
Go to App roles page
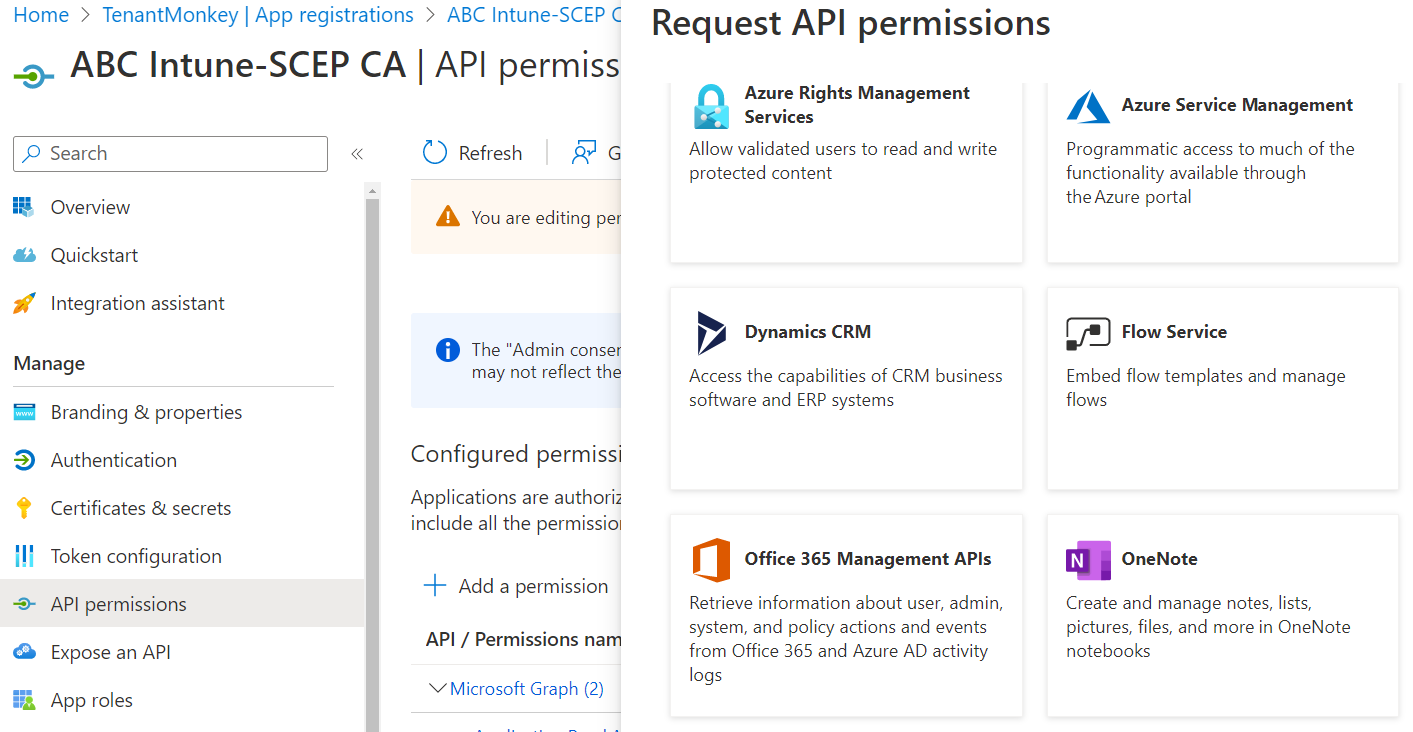pyautogui.click(x=91, y=700)
